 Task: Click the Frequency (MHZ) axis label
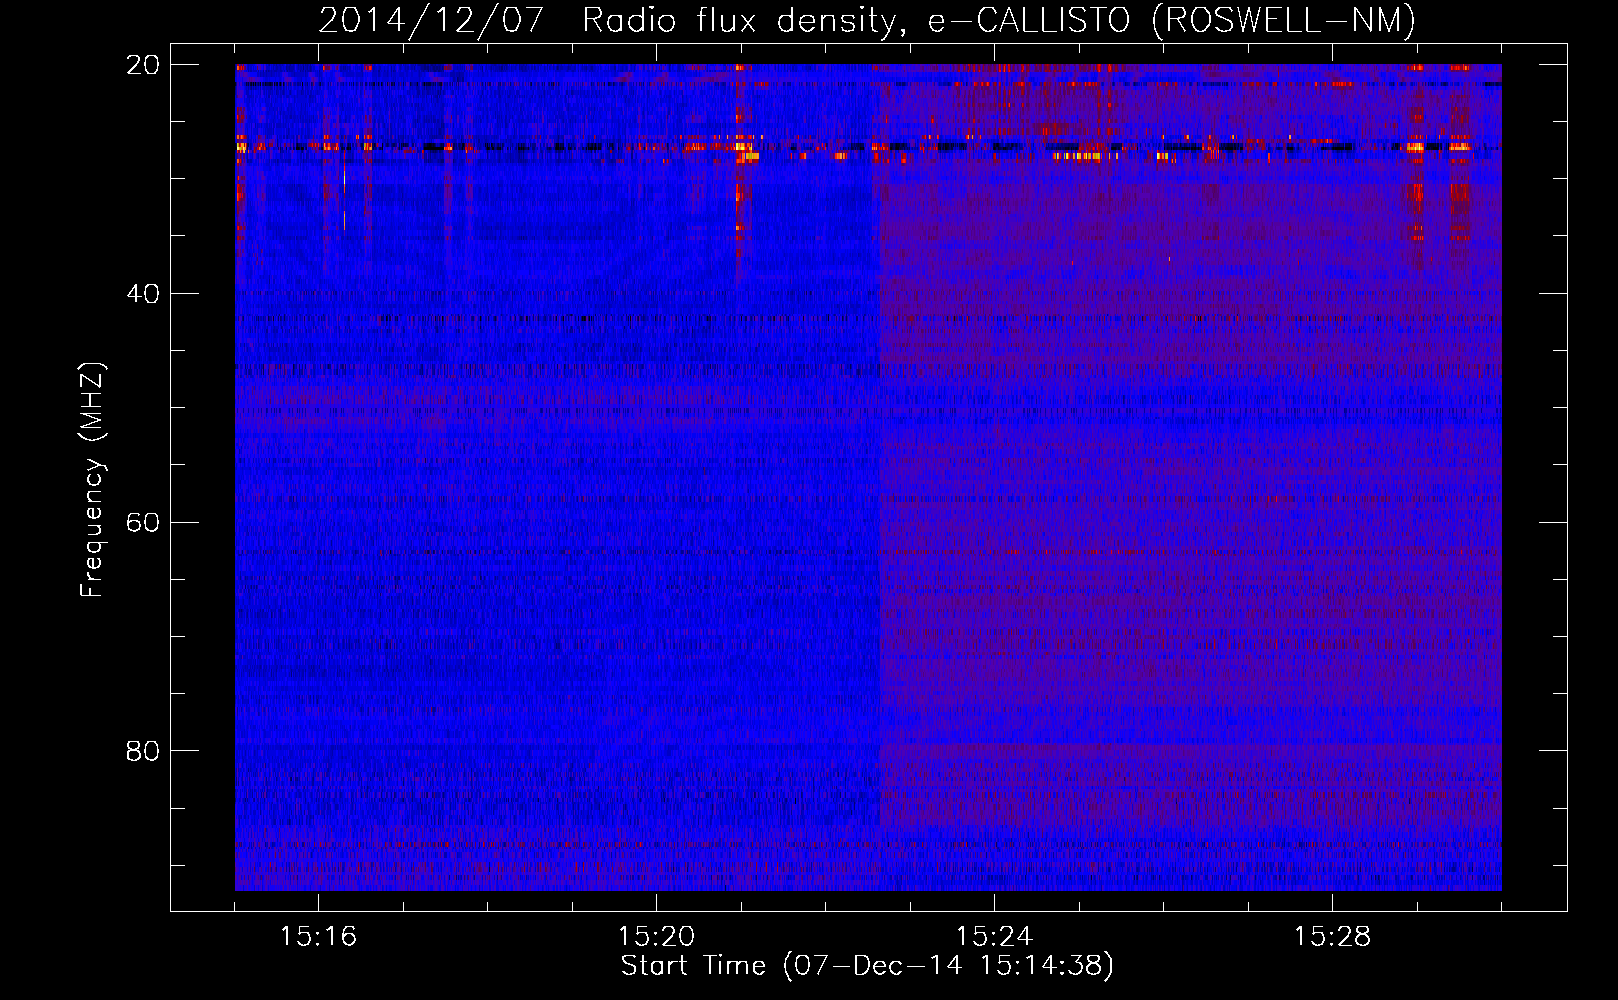(x=92, y=479)
